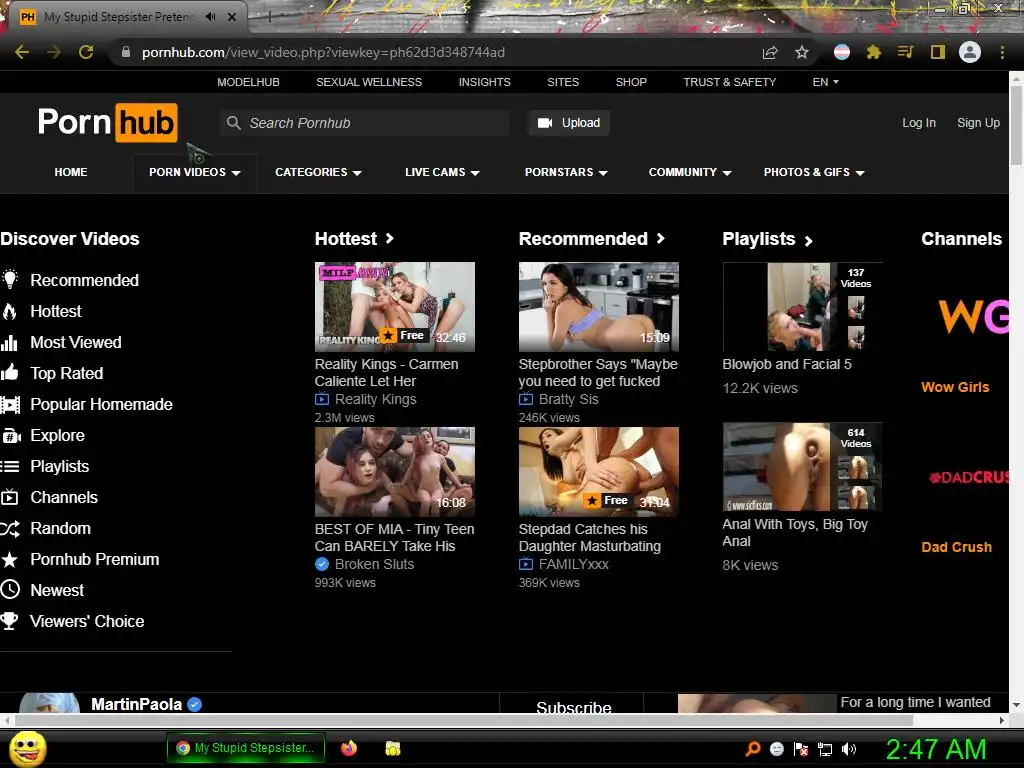Expand the EN language dropdown
This screenshot has height=768, width=1024.
tap(825, 82)
